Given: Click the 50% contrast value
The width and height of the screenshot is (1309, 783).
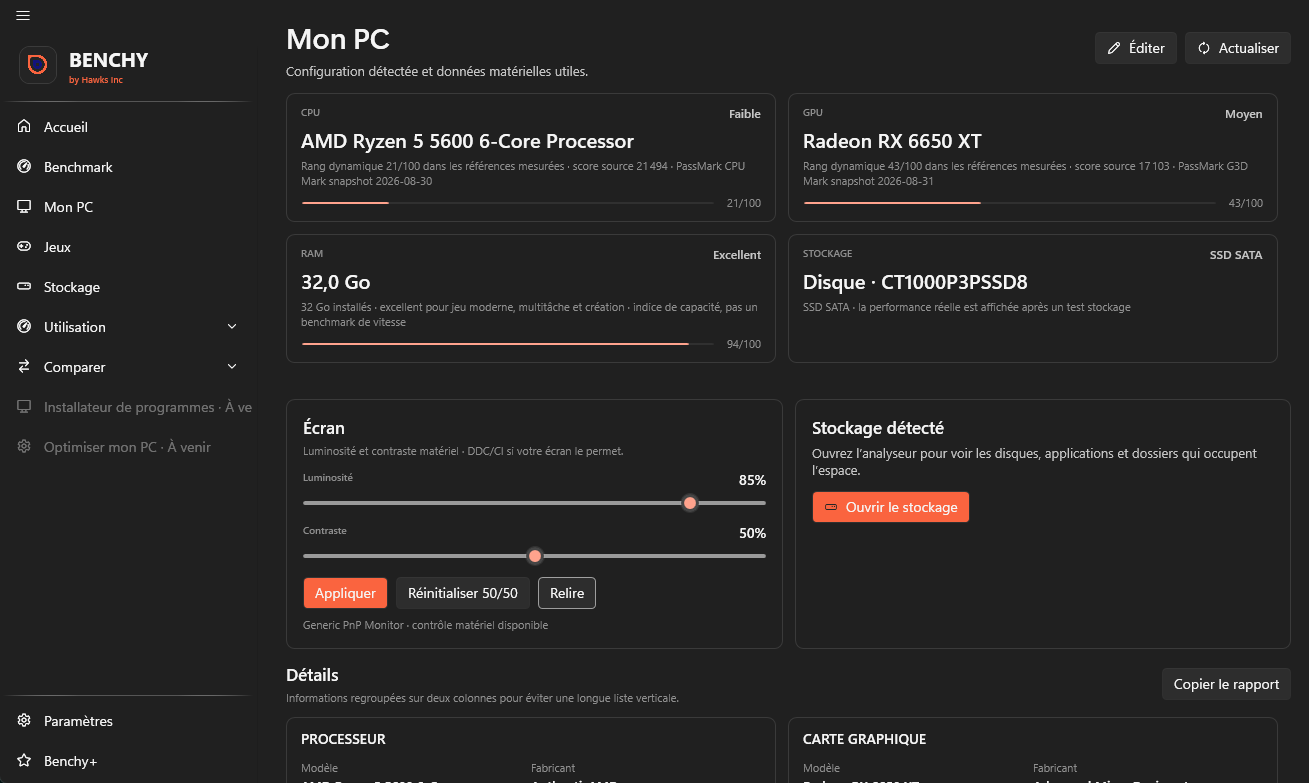Looking at the screenshot, I should (x=752, y=533).
